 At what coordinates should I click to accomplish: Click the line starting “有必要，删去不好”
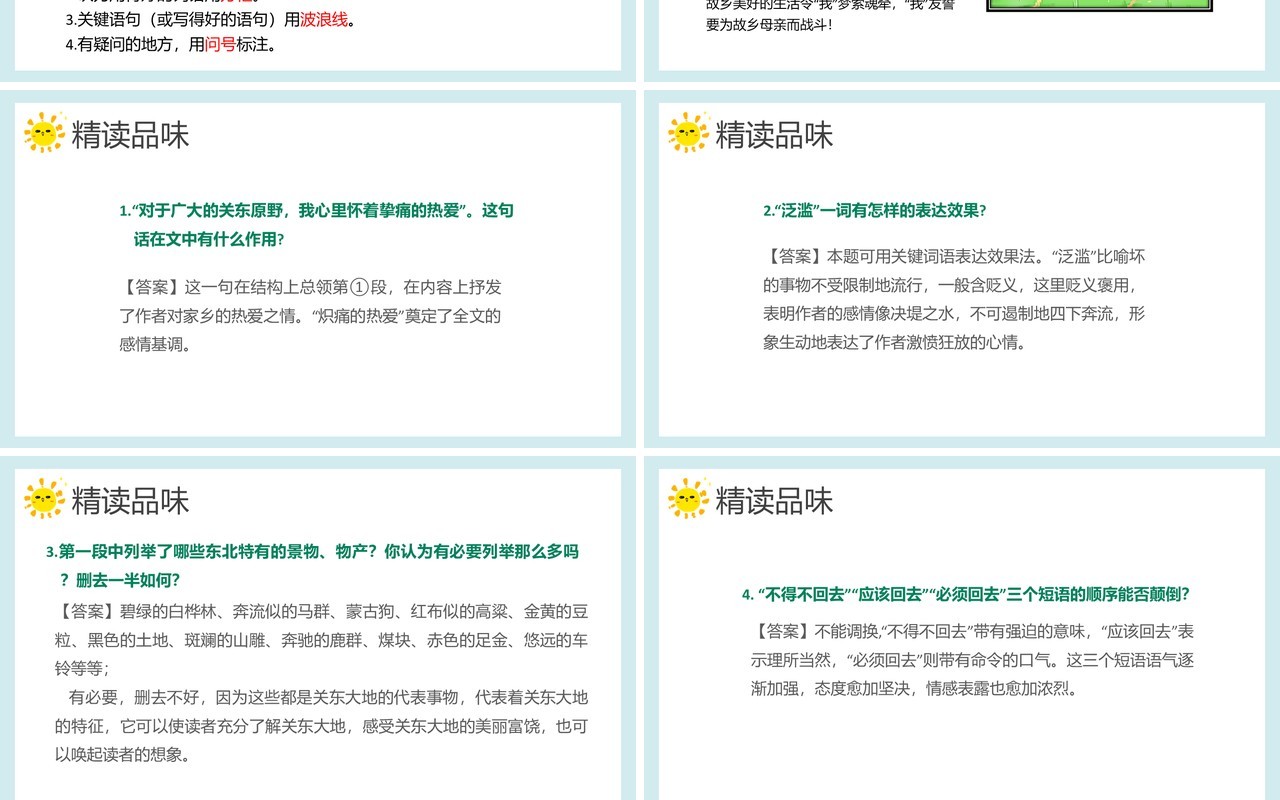click(328, 697)
